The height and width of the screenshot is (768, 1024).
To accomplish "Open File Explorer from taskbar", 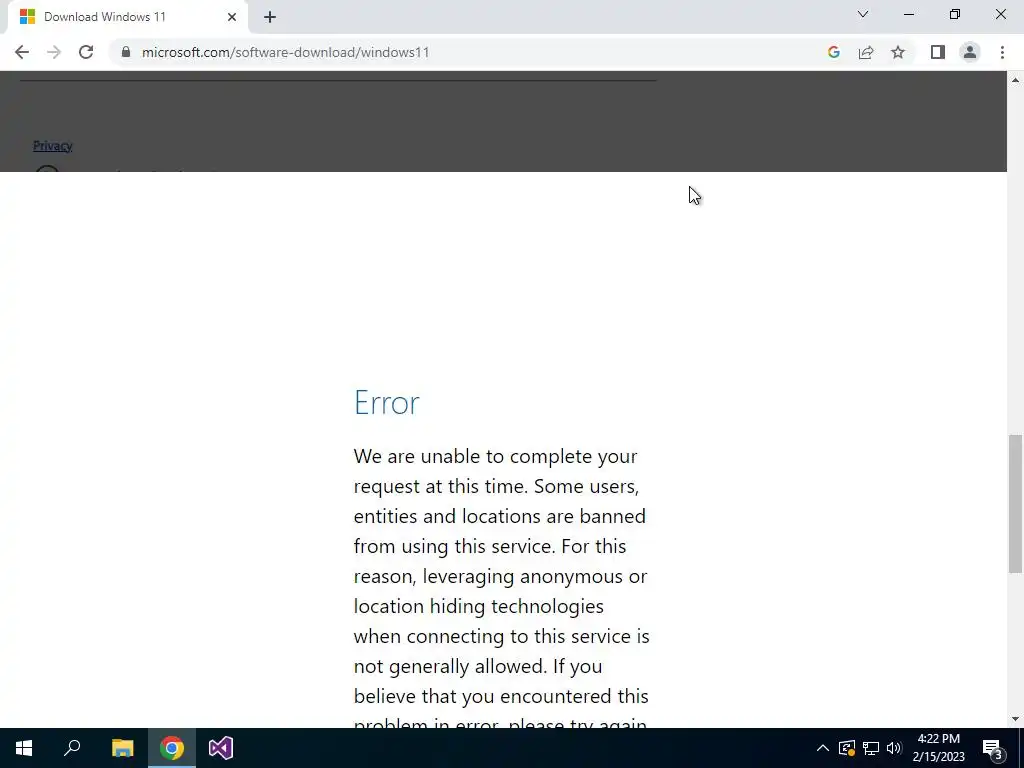I will tap(122, 748).
